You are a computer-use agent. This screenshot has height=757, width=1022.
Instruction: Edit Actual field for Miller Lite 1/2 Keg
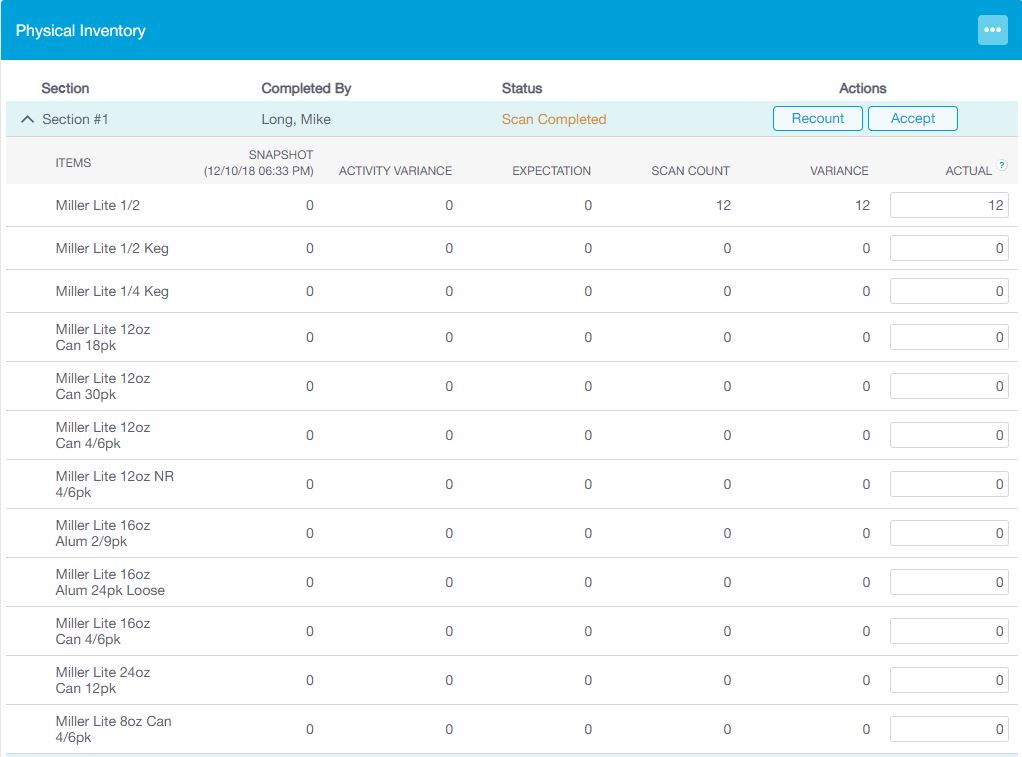[x=949, y=248]
